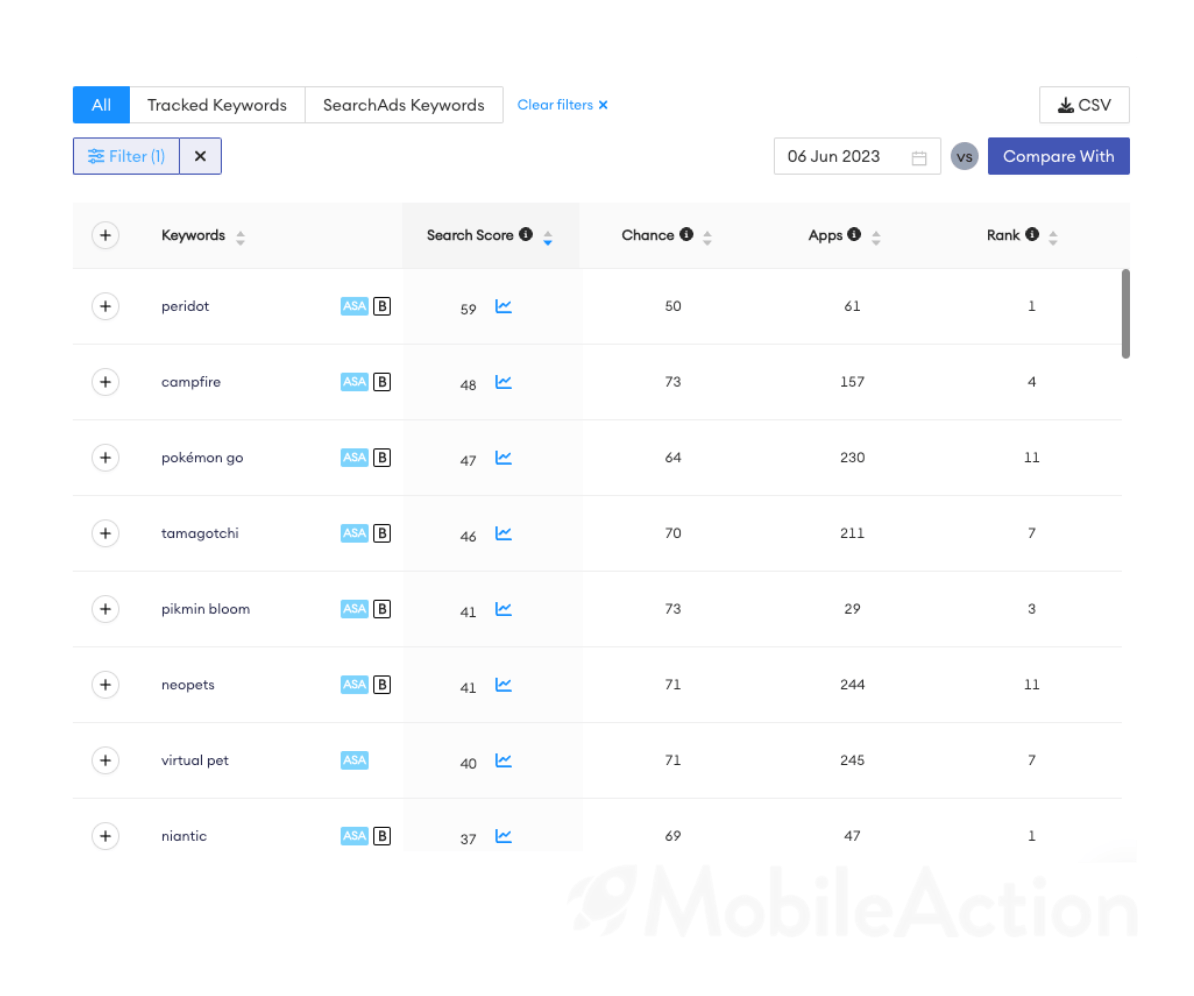Click ASA badge on campfire row
Image resolution: width=1194 pixels, height=996 pixels.
[x=354, y=381]
